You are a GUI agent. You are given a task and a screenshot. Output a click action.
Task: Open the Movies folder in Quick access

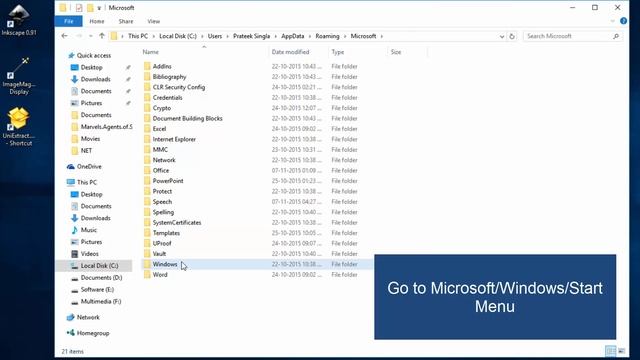coord(86,139)
